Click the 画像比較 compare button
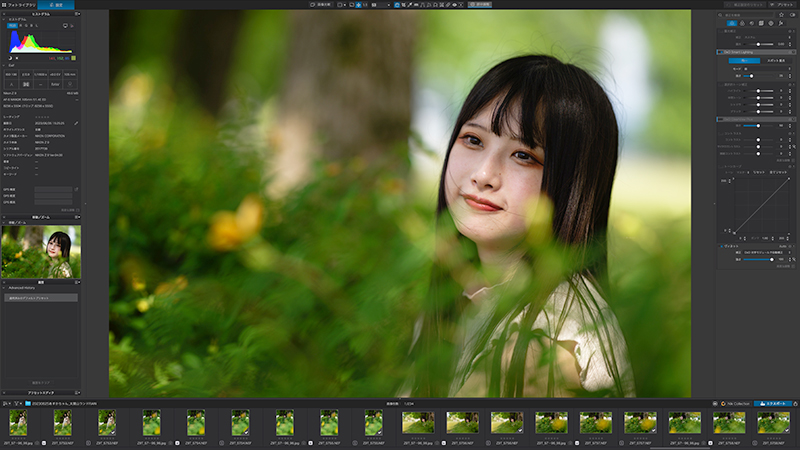Screen dimensions: 800x450 tap(321, 5)
